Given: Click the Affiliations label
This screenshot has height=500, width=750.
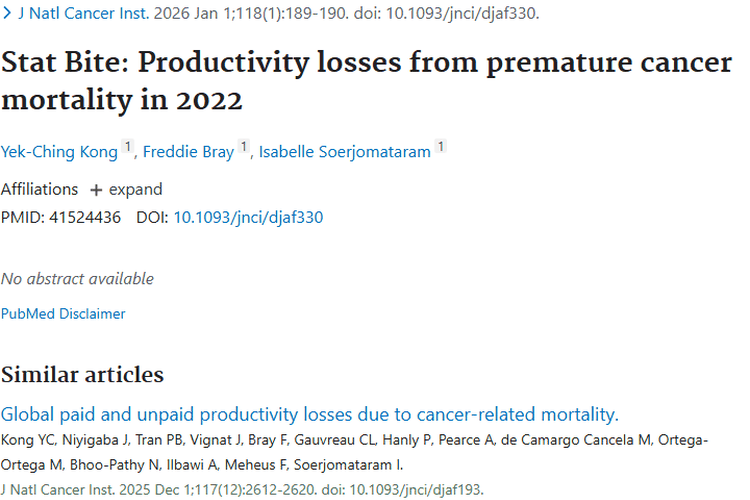Looking at the screenshot, I should tap(39, 189).
